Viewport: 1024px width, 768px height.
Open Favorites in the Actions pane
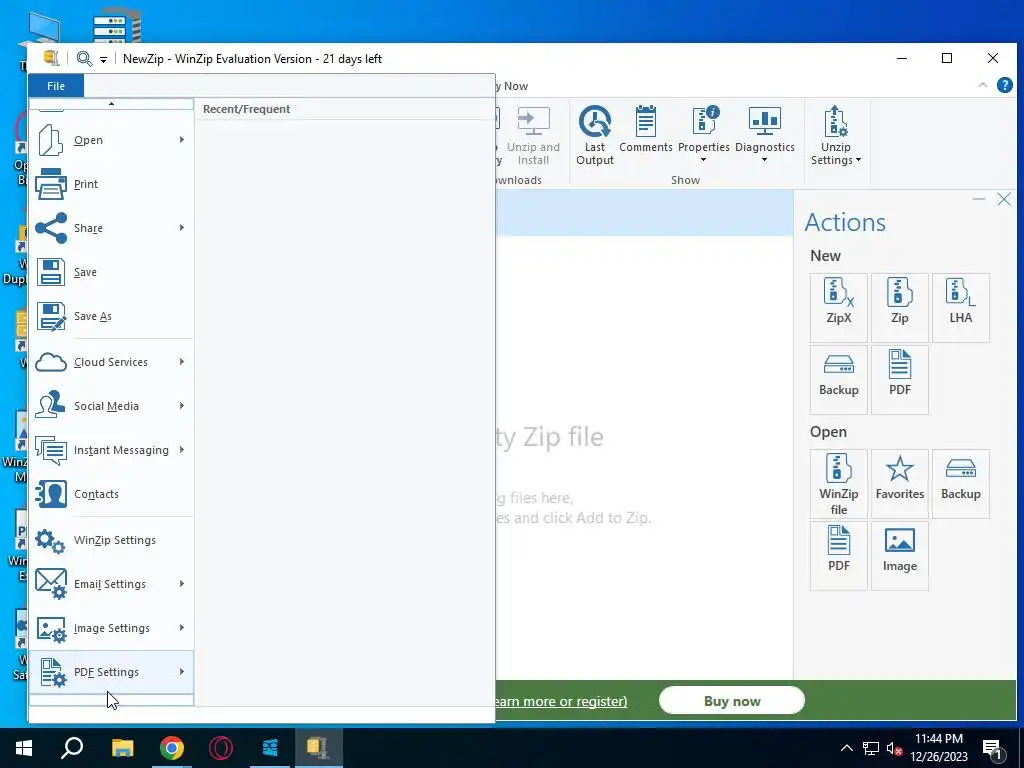coord(899,484)
